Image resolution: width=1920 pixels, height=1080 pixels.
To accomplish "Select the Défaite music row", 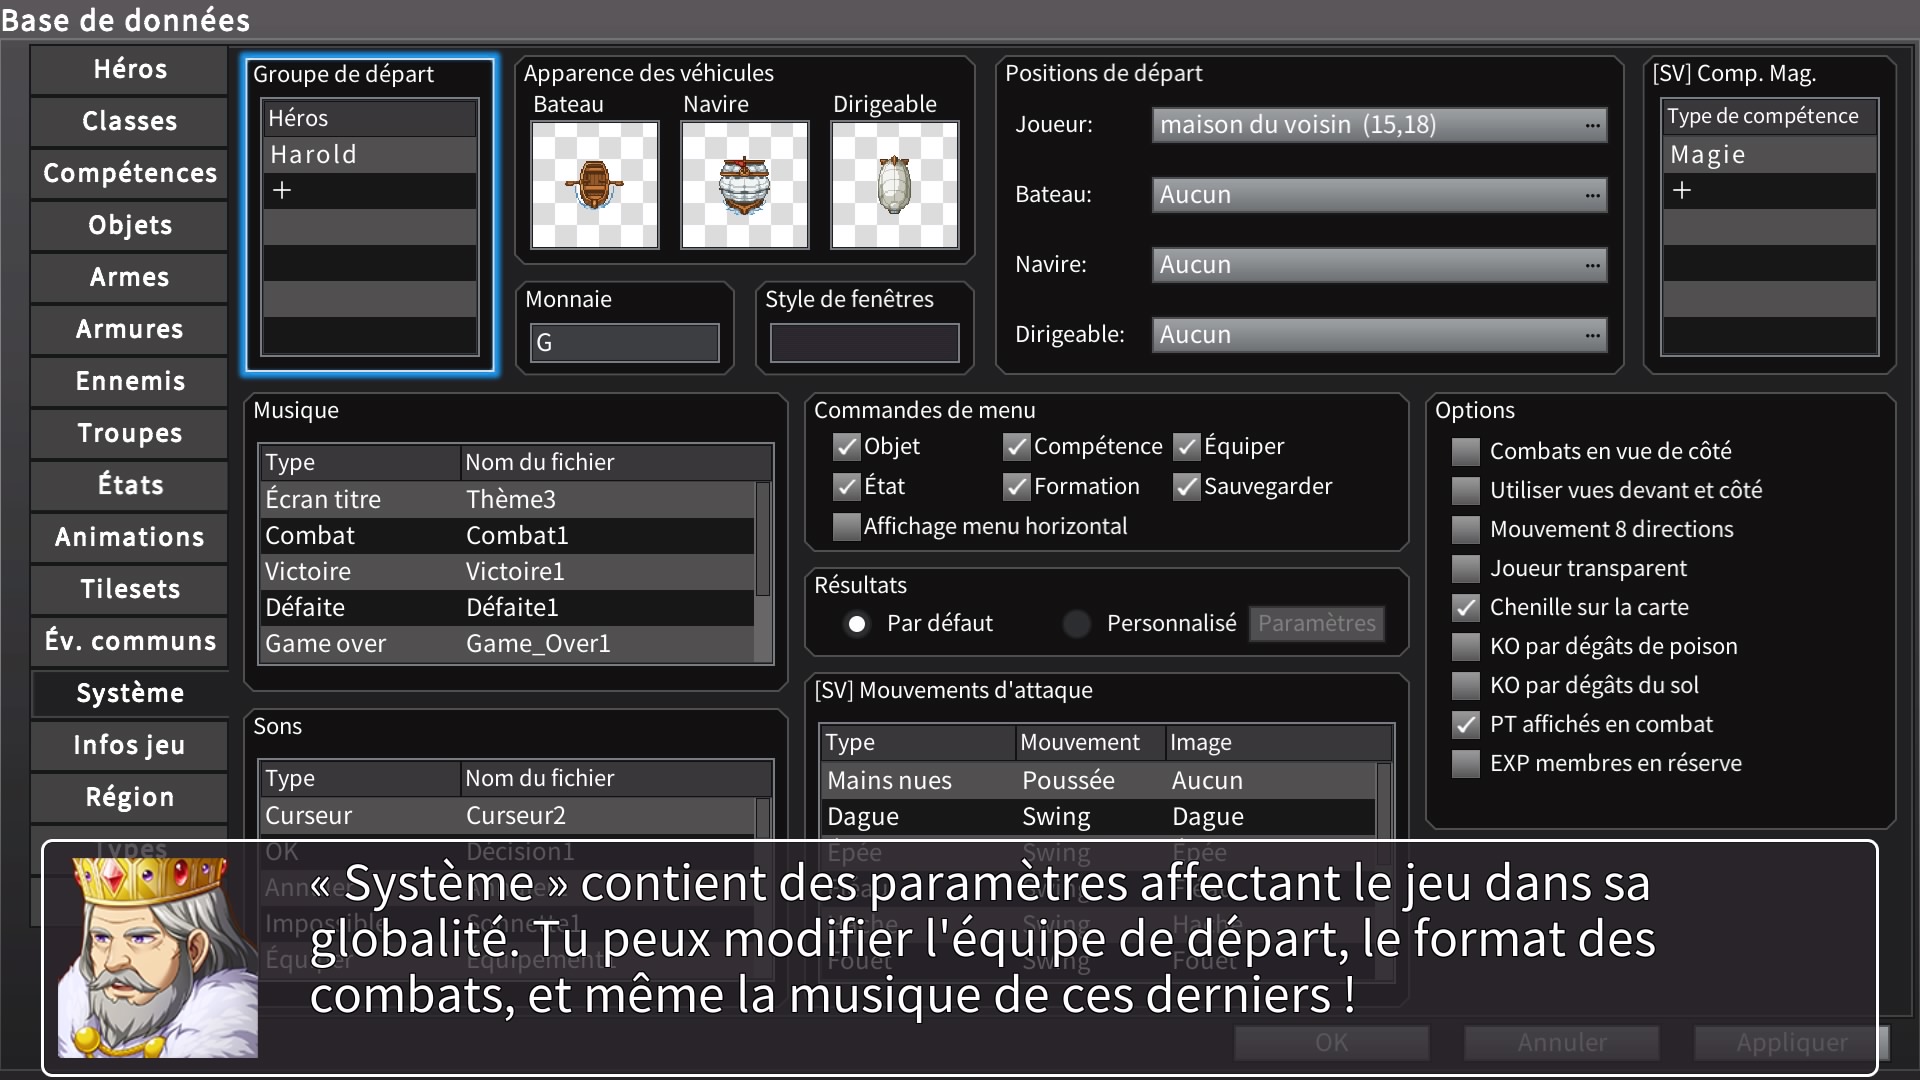I will click(x=508, y=607).
